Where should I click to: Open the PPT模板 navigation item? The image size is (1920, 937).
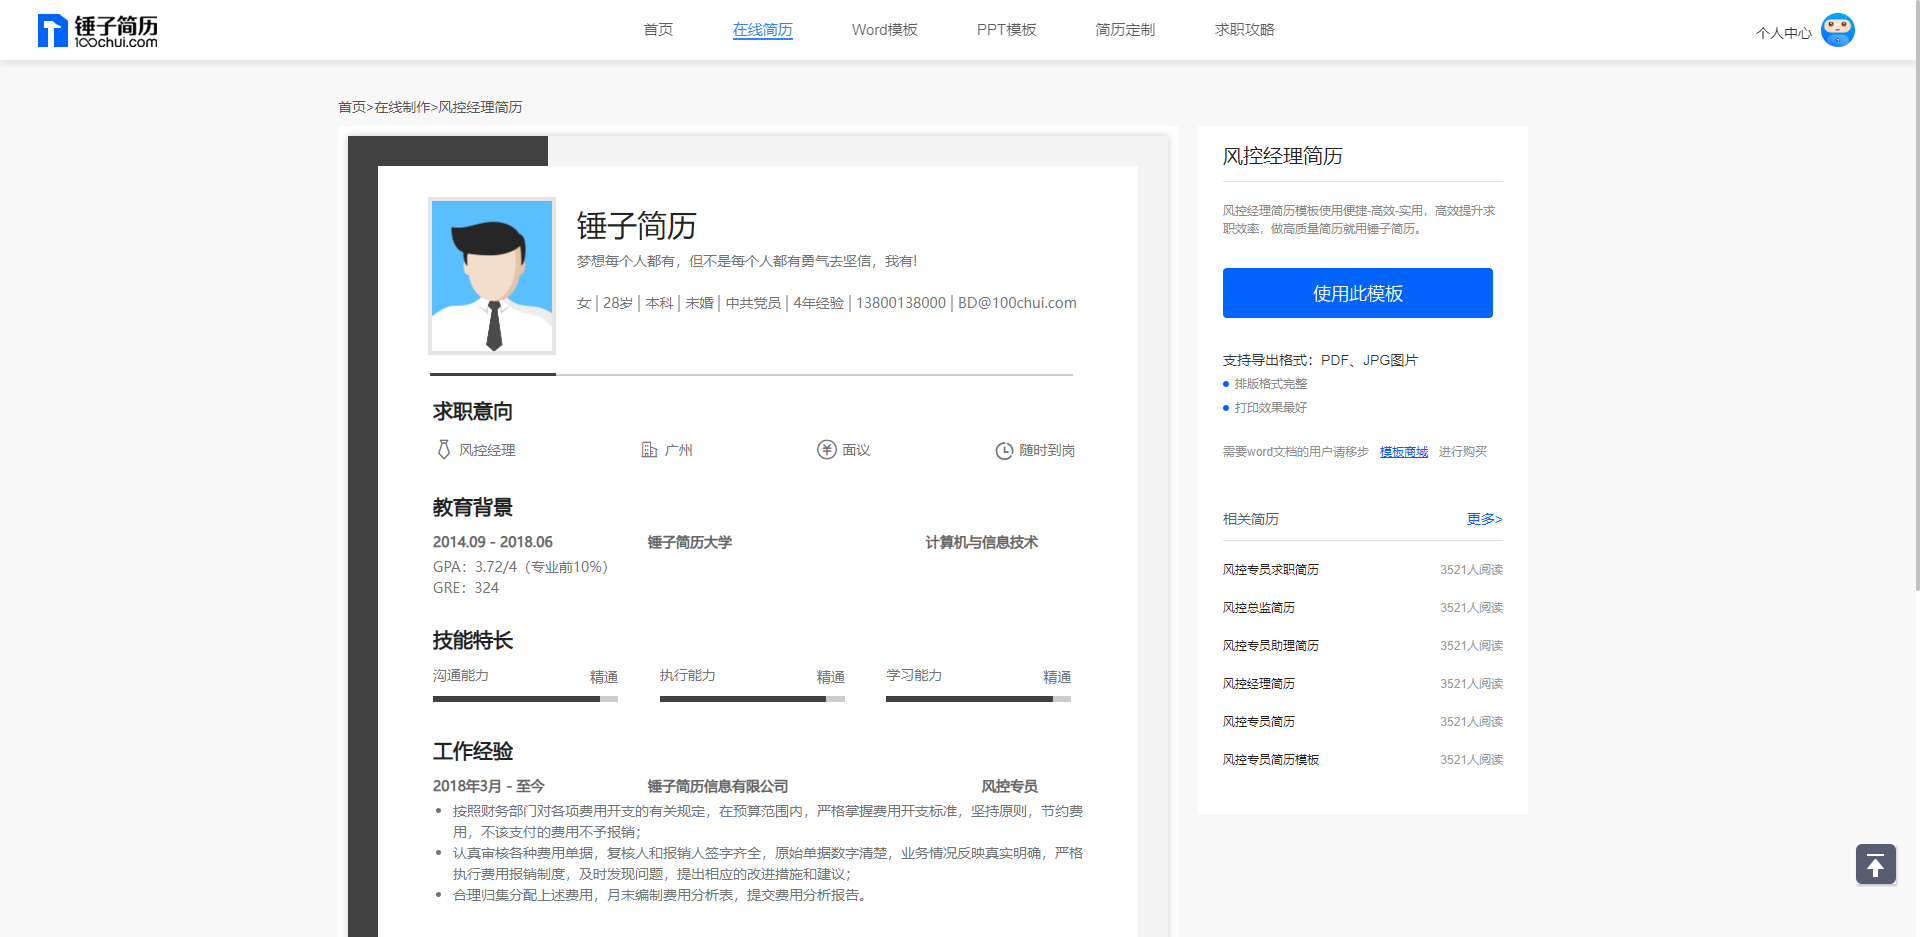[x=1006, y=30]
